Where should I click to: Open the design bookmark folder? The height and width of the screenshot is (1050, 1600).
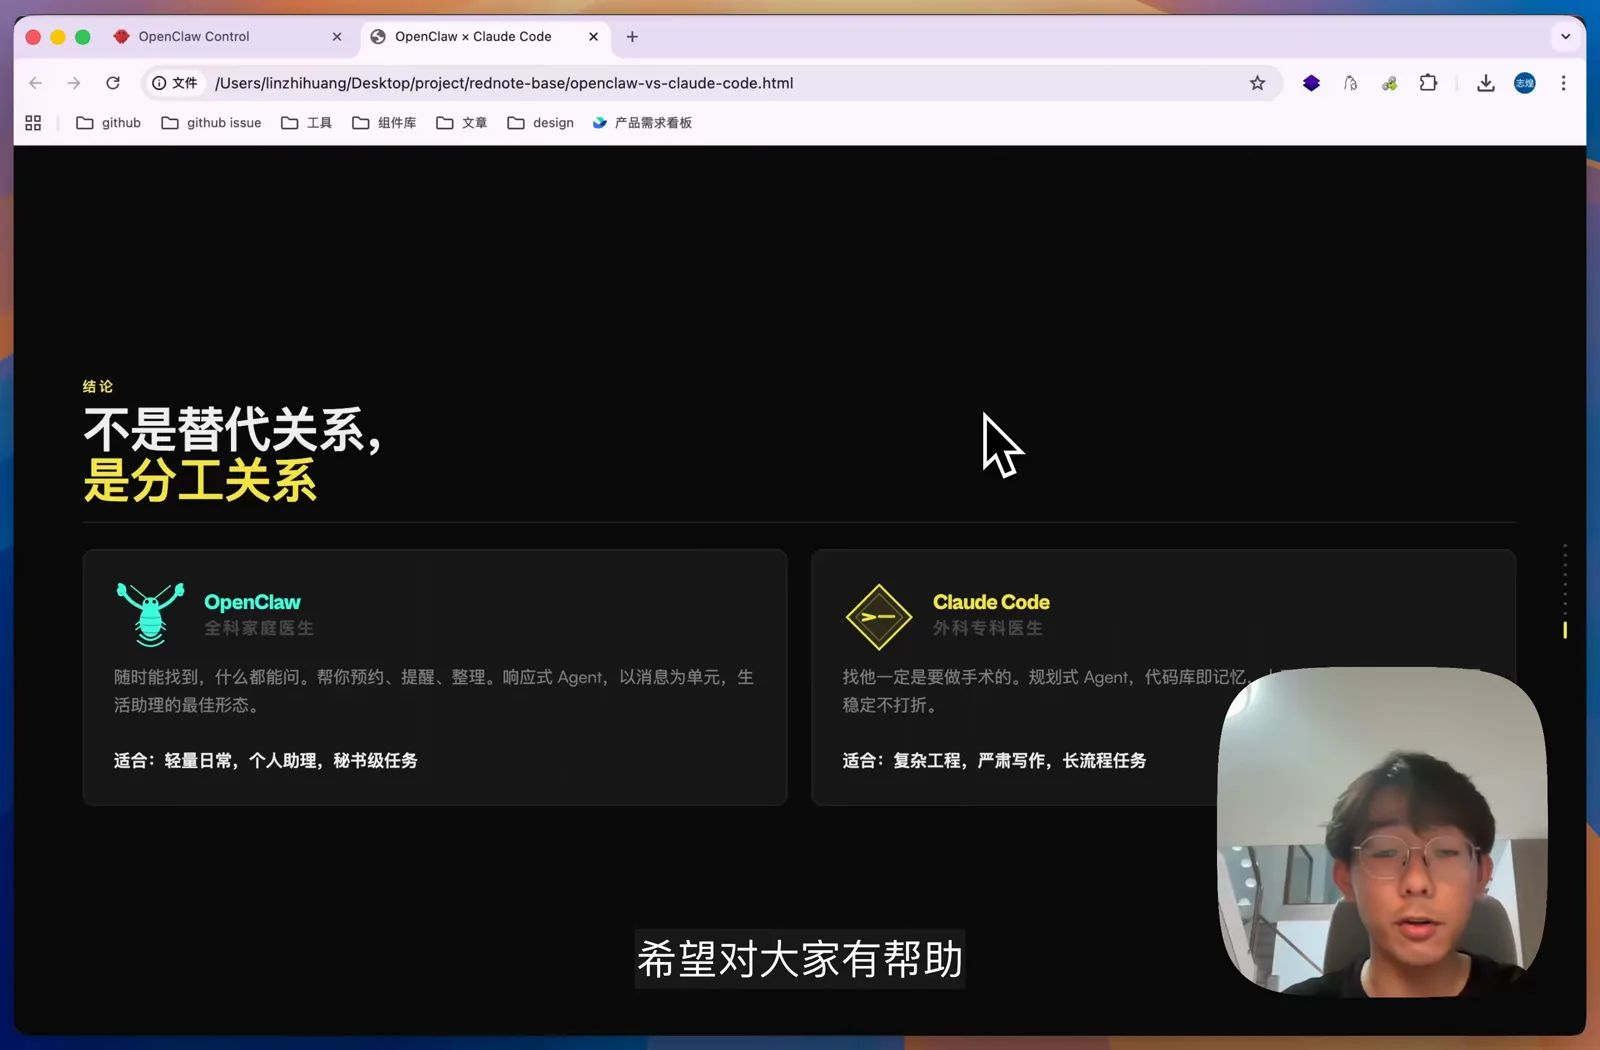(541, 123)
